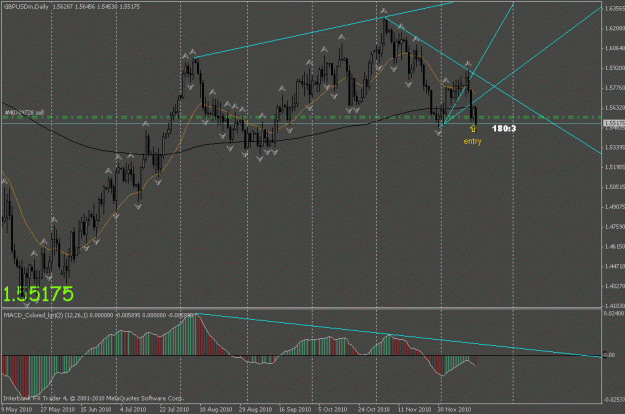The height and width of the screenshot is (414, 625).
Task: Click the 15 Jun 2010 date label
Action: point(96,410)
